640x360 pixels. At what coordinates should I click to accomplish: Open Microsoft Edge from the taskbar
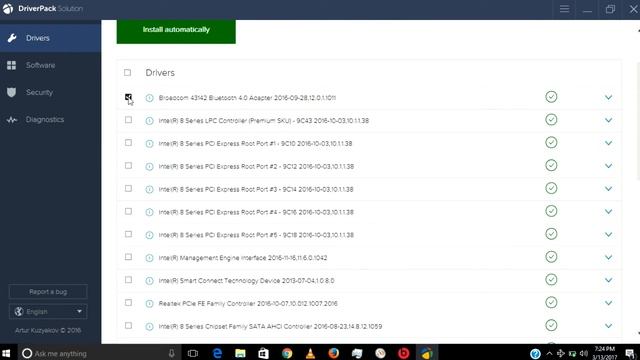tap(217, 353)
